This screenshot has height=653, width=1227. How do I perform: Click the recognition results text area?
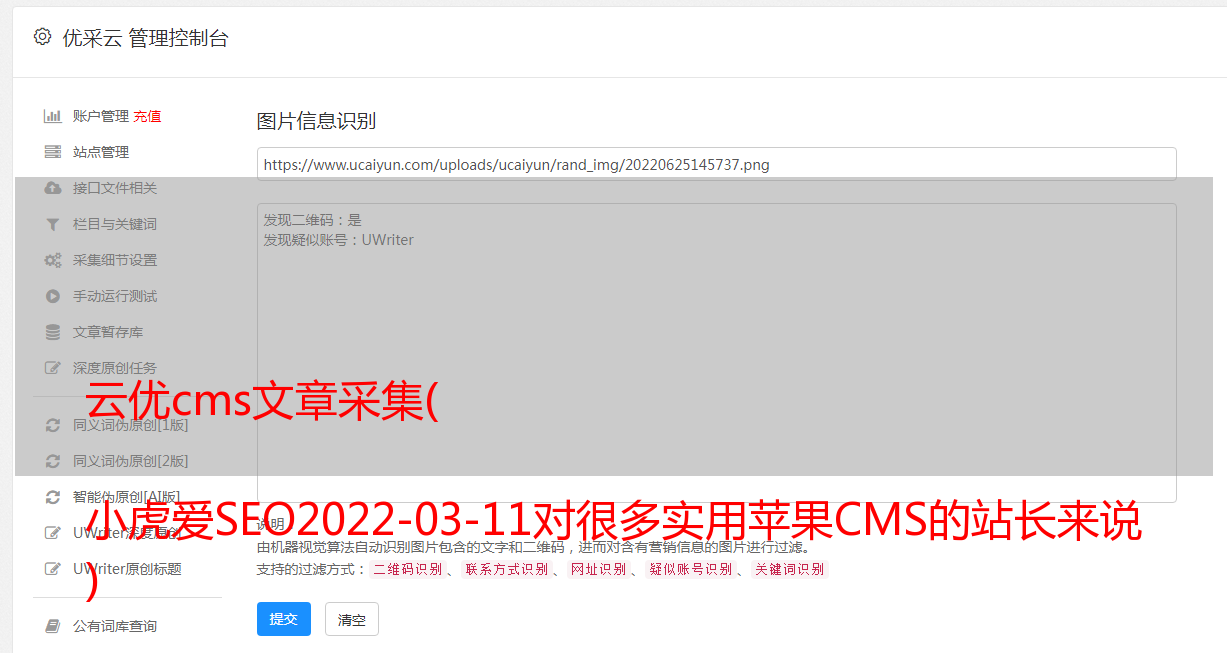[716, 353]
